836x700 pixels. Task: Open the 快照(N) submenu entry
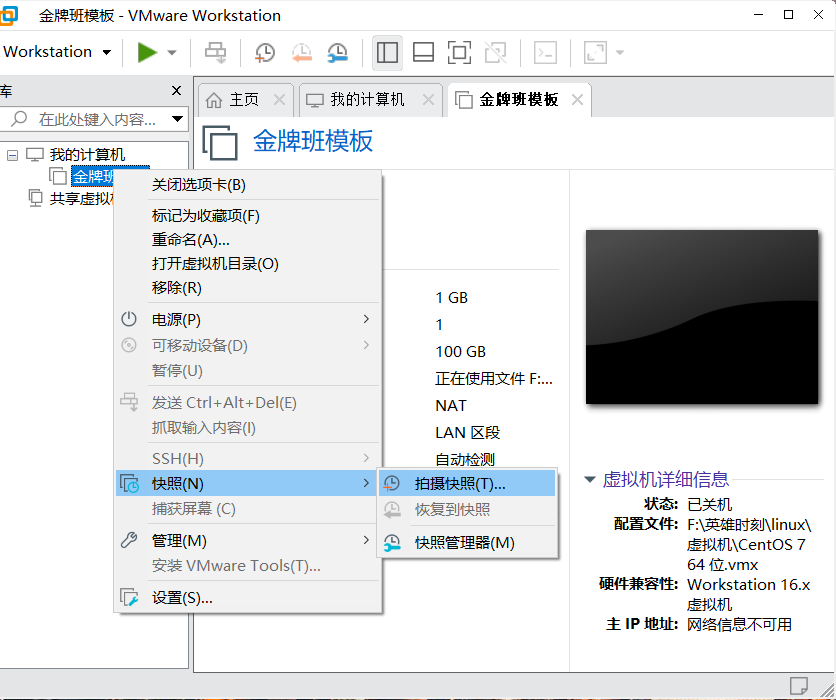click(245, 484)
